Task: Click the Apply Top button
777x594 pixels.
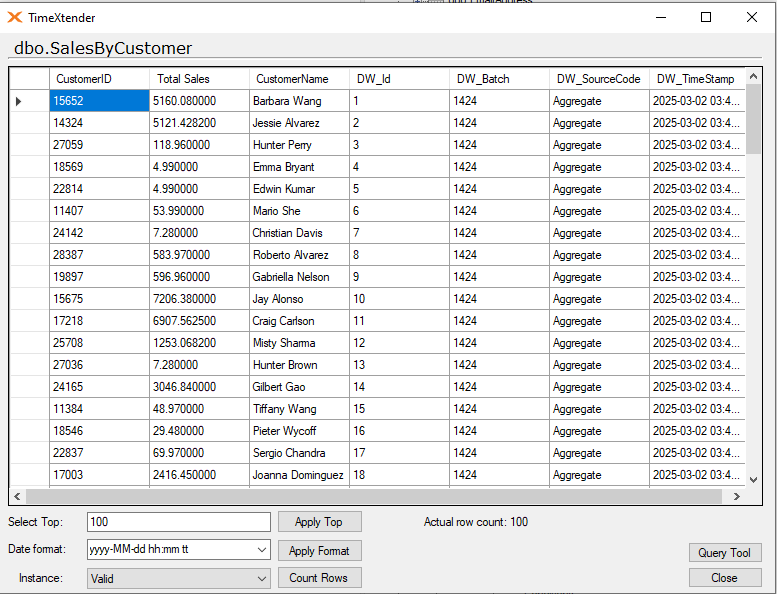Action: click(x=320, y=522)
